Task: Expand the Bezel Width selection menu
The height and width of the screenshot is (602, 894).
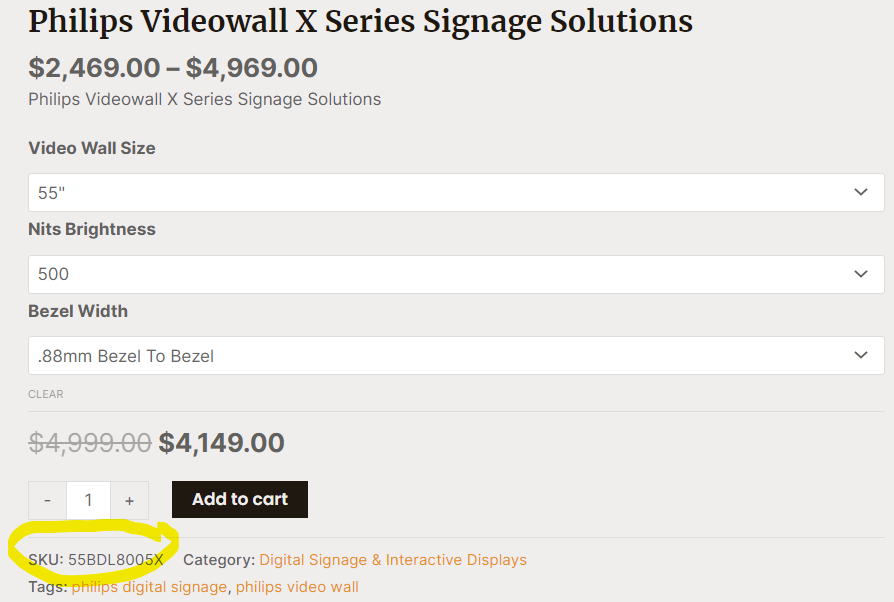Action: 456,355
